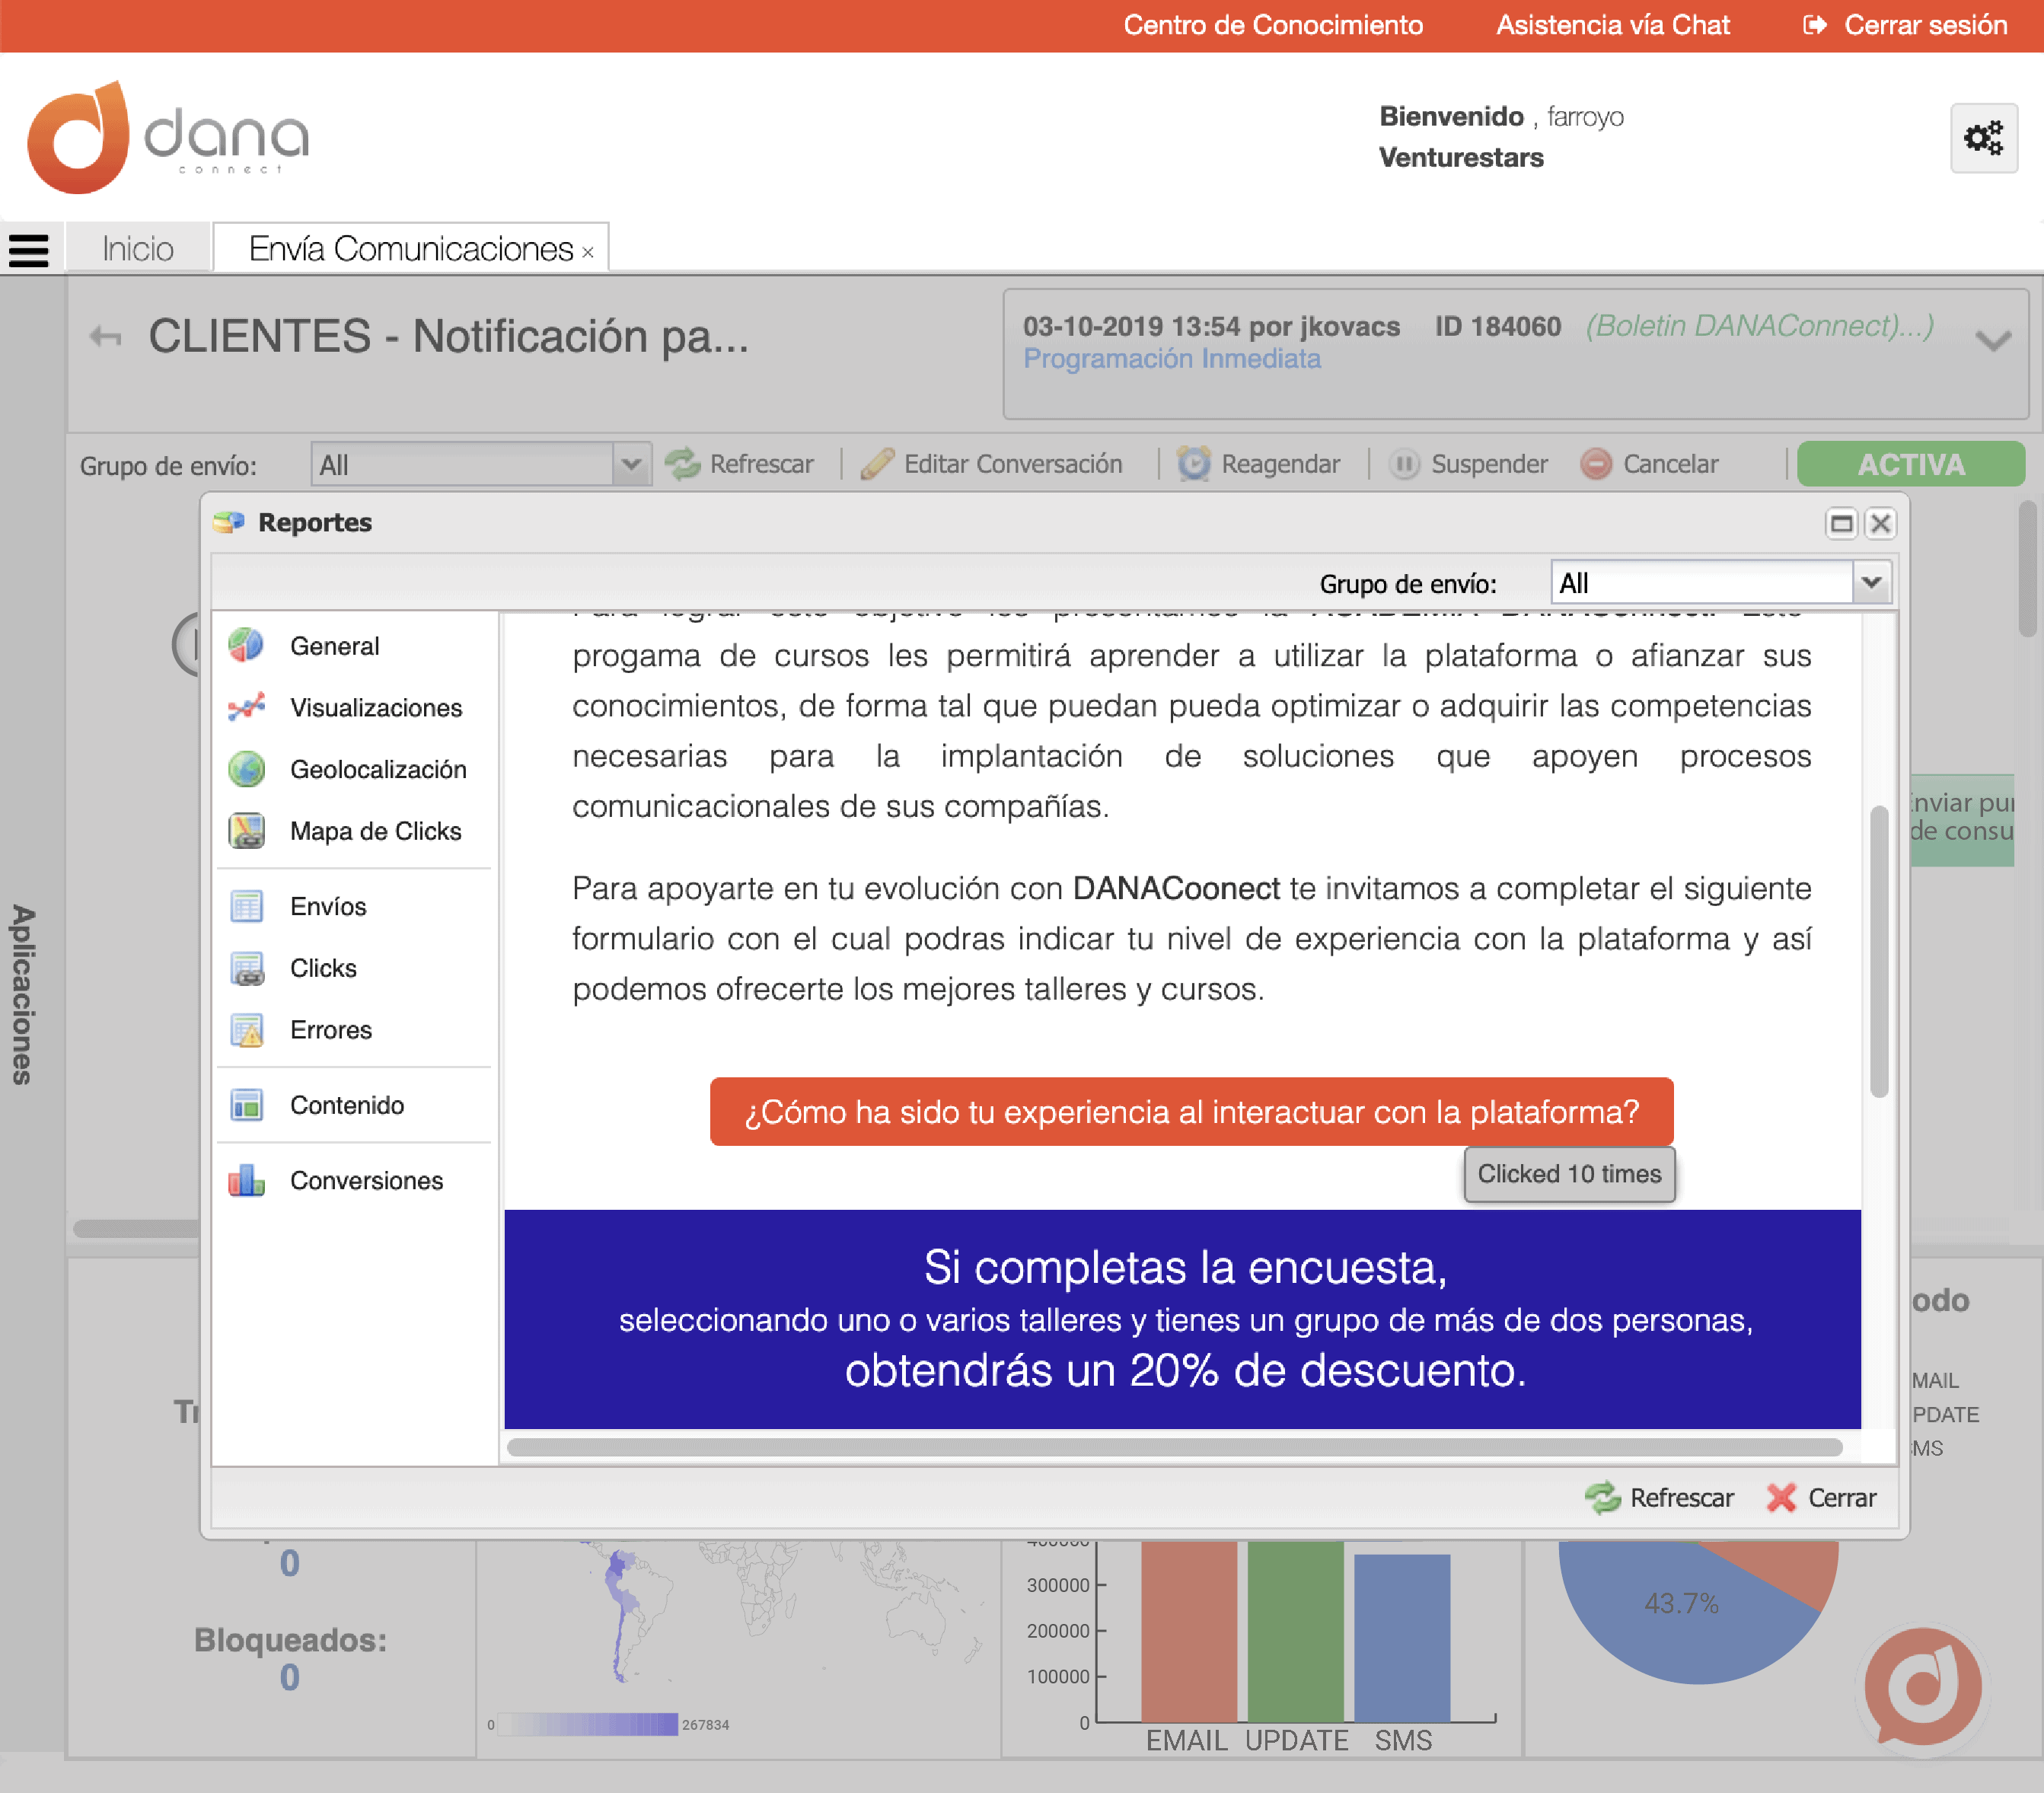Select the Envía Comunicaciones tab
Viewport: 2044px width, 1793px height.
tap(410, 248)
